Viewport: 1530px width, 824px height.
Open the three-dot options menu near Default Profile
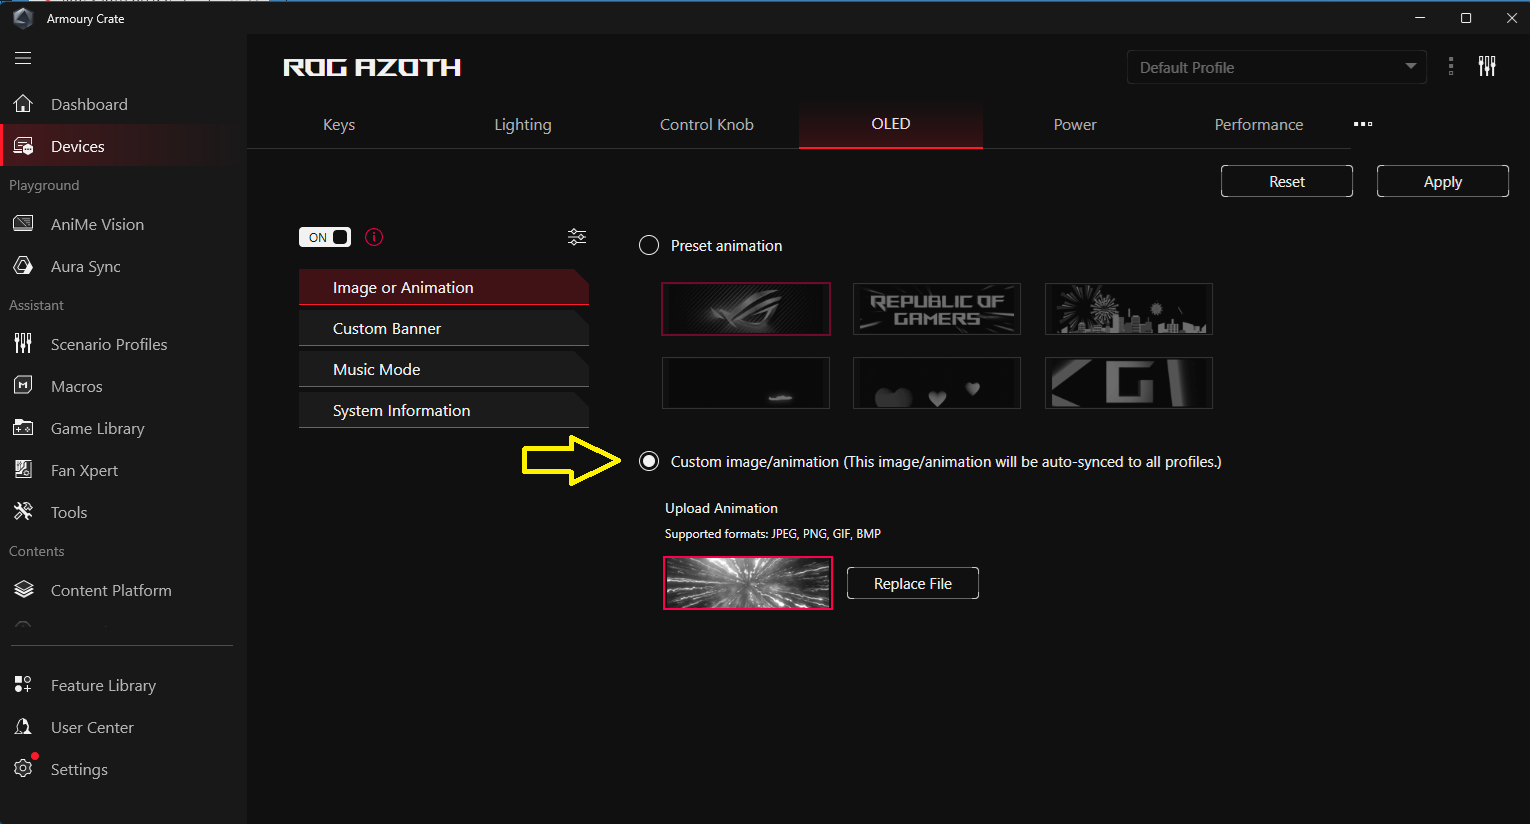[x=1451, y=66]
